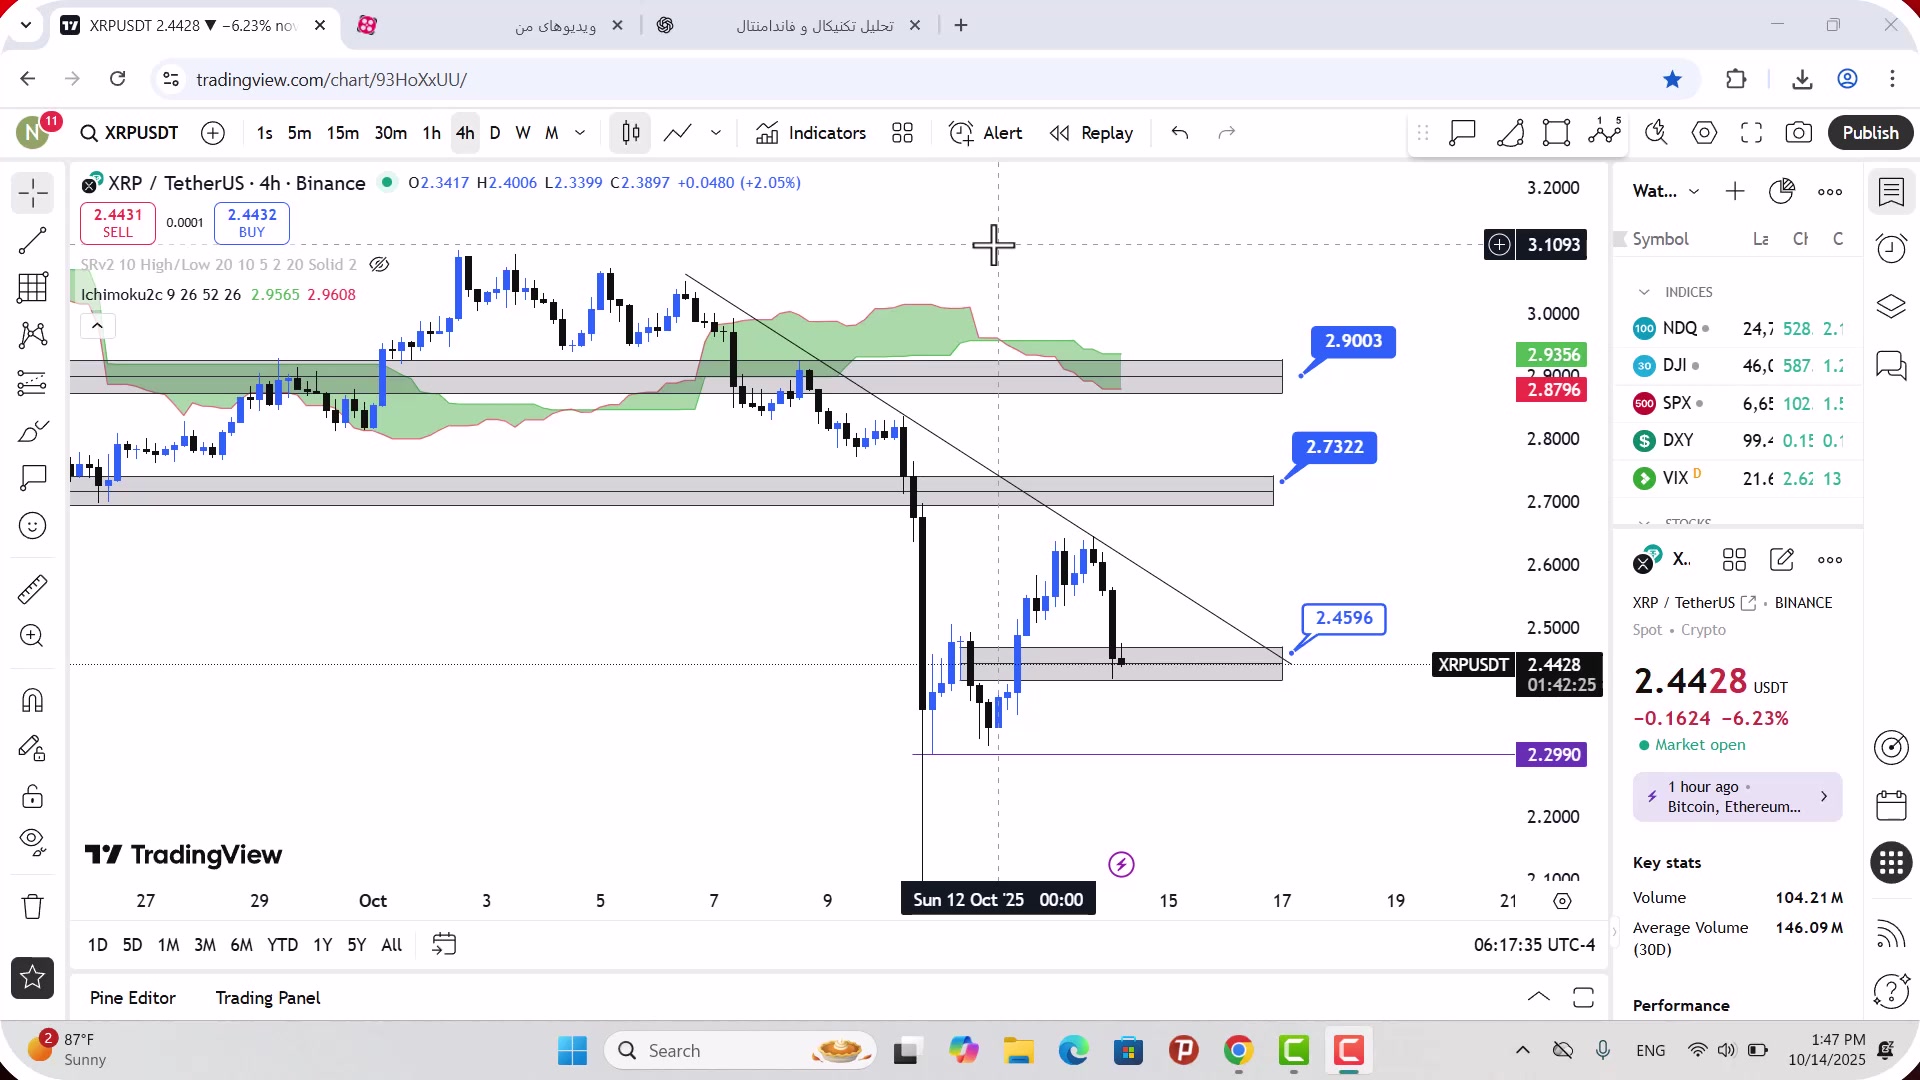Toggle SRv2 indicator visibility eye
The width and height of the screenshot is (1920, 1080).
[x=379, y=265]
